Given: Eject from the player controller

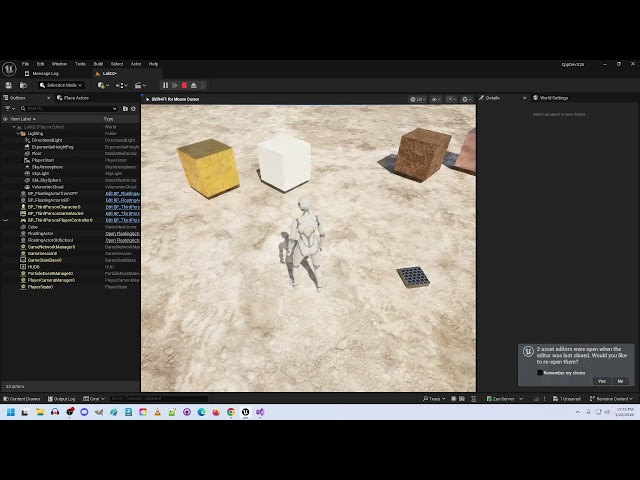Looking at the screenshot, I should 194,85.
